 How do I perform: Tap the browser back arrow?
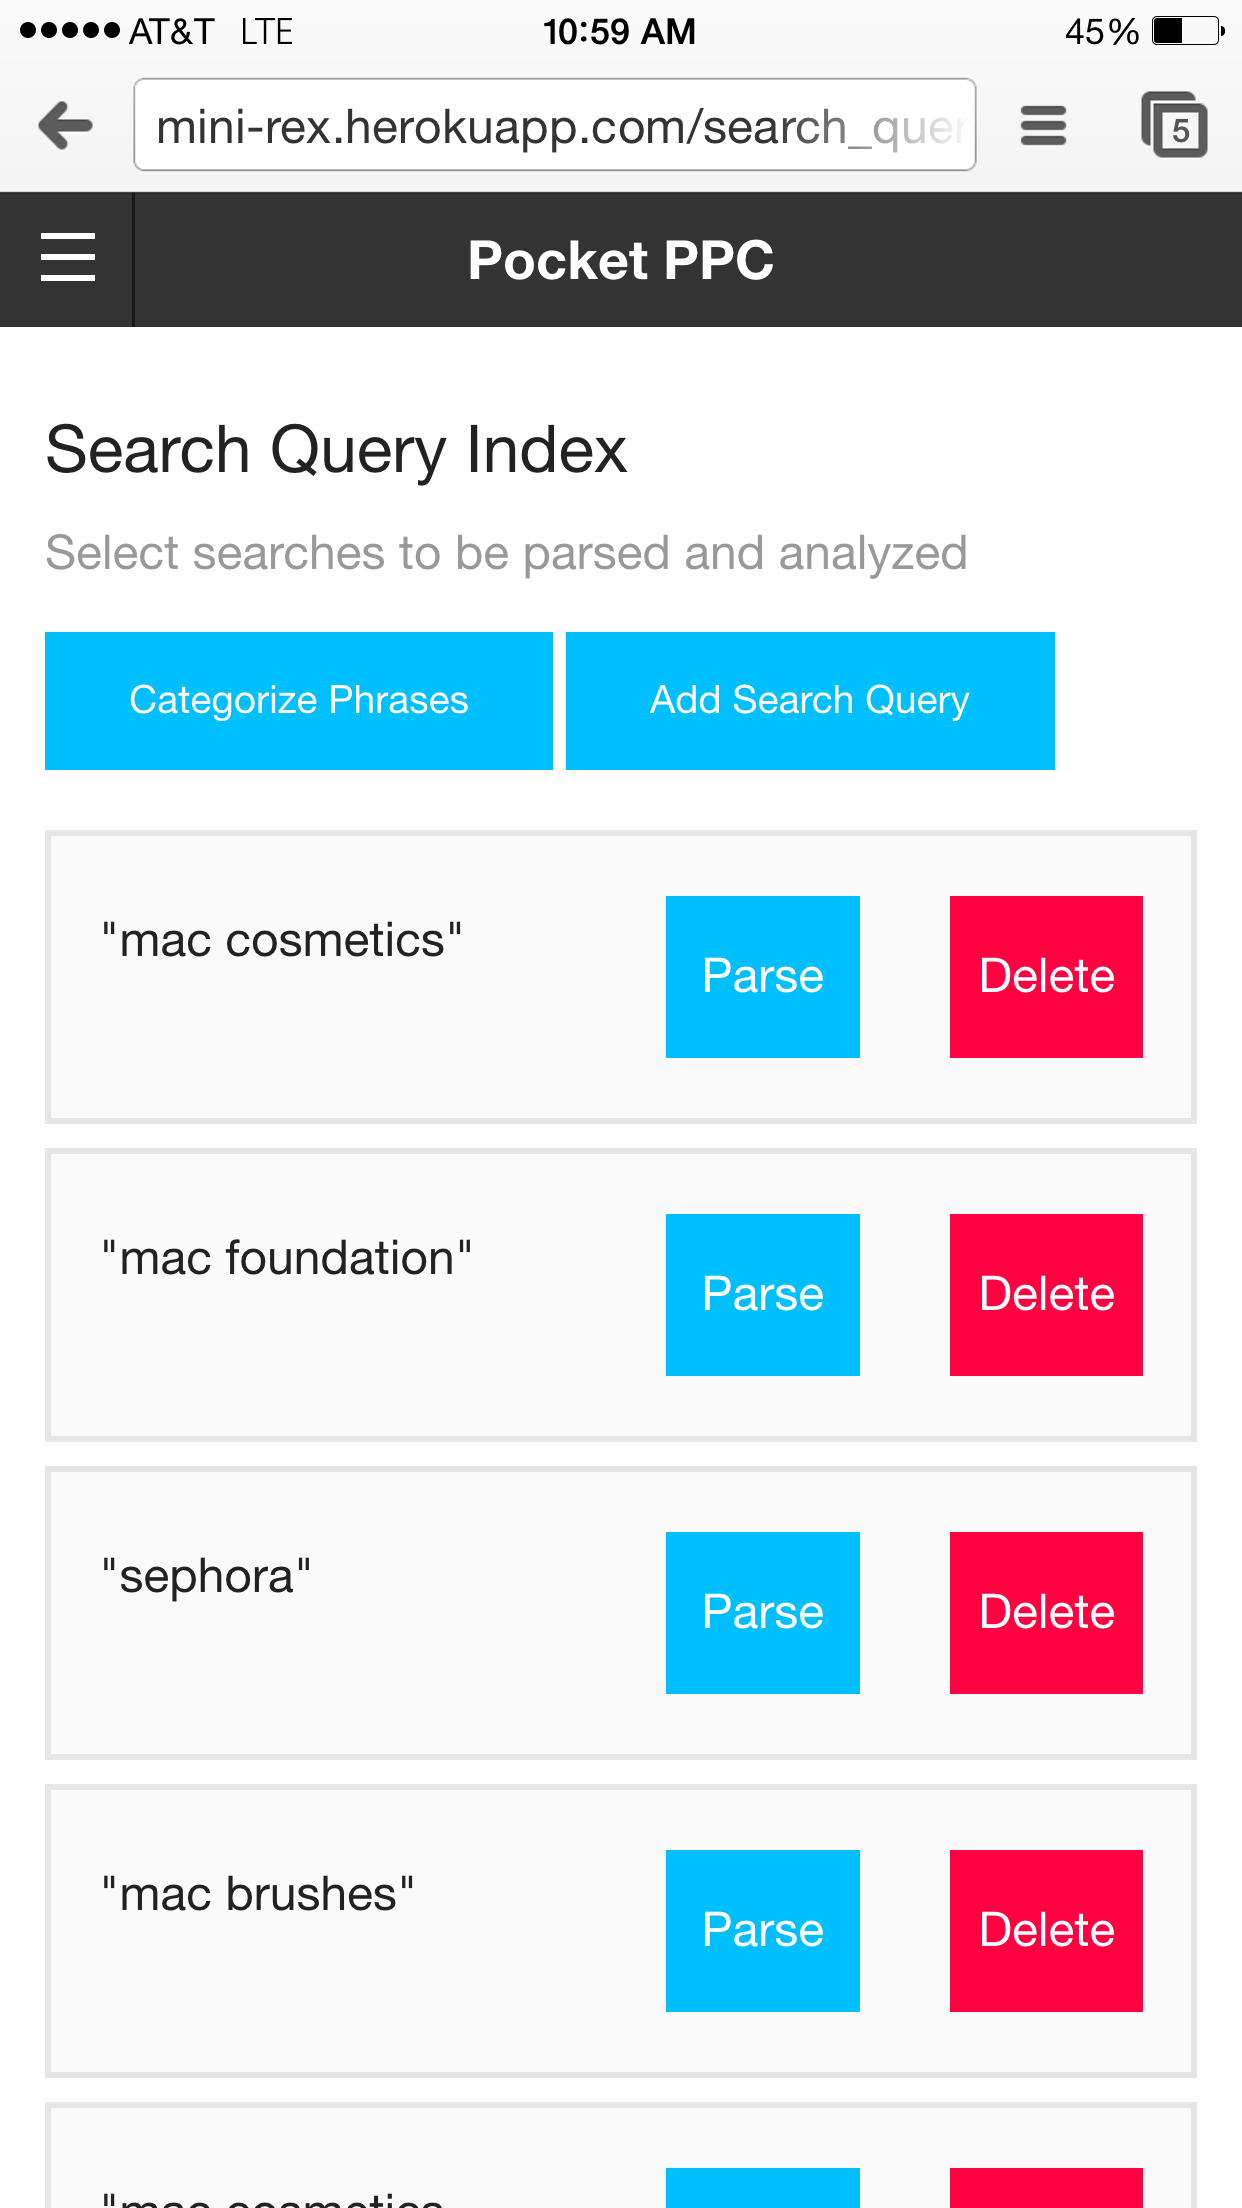(66, 126)
